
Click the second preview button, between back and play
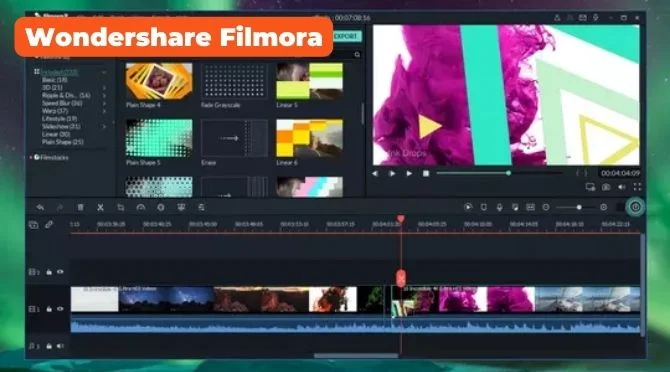(392, 173)
